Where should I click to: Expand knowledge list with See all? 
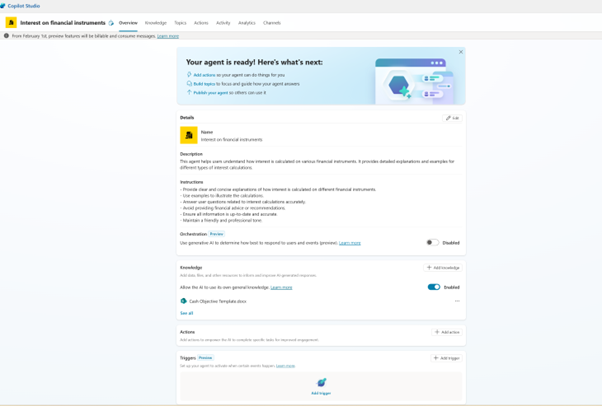tap(187, 313)
